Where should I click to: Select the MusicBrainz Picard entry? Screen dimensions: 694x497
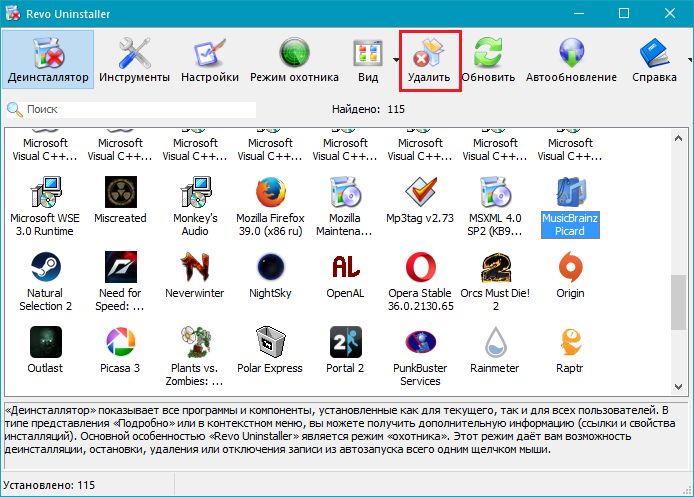coord(570,193)
